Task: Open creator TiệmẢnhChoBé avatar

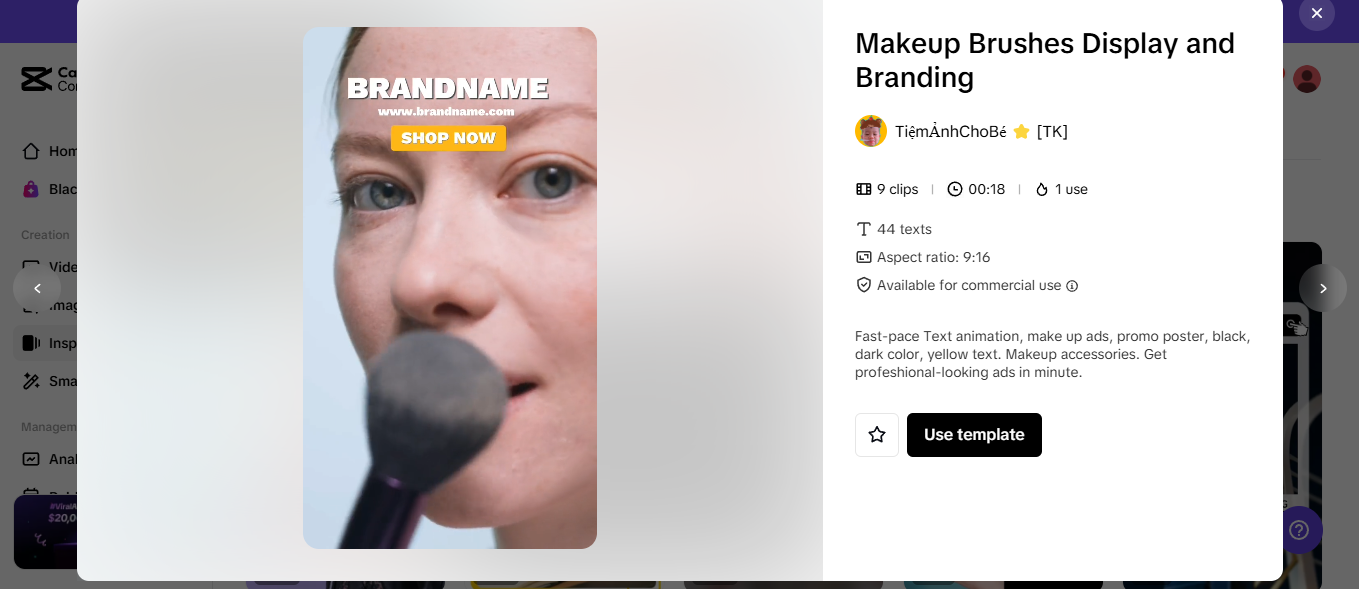Action: (871, 131)
